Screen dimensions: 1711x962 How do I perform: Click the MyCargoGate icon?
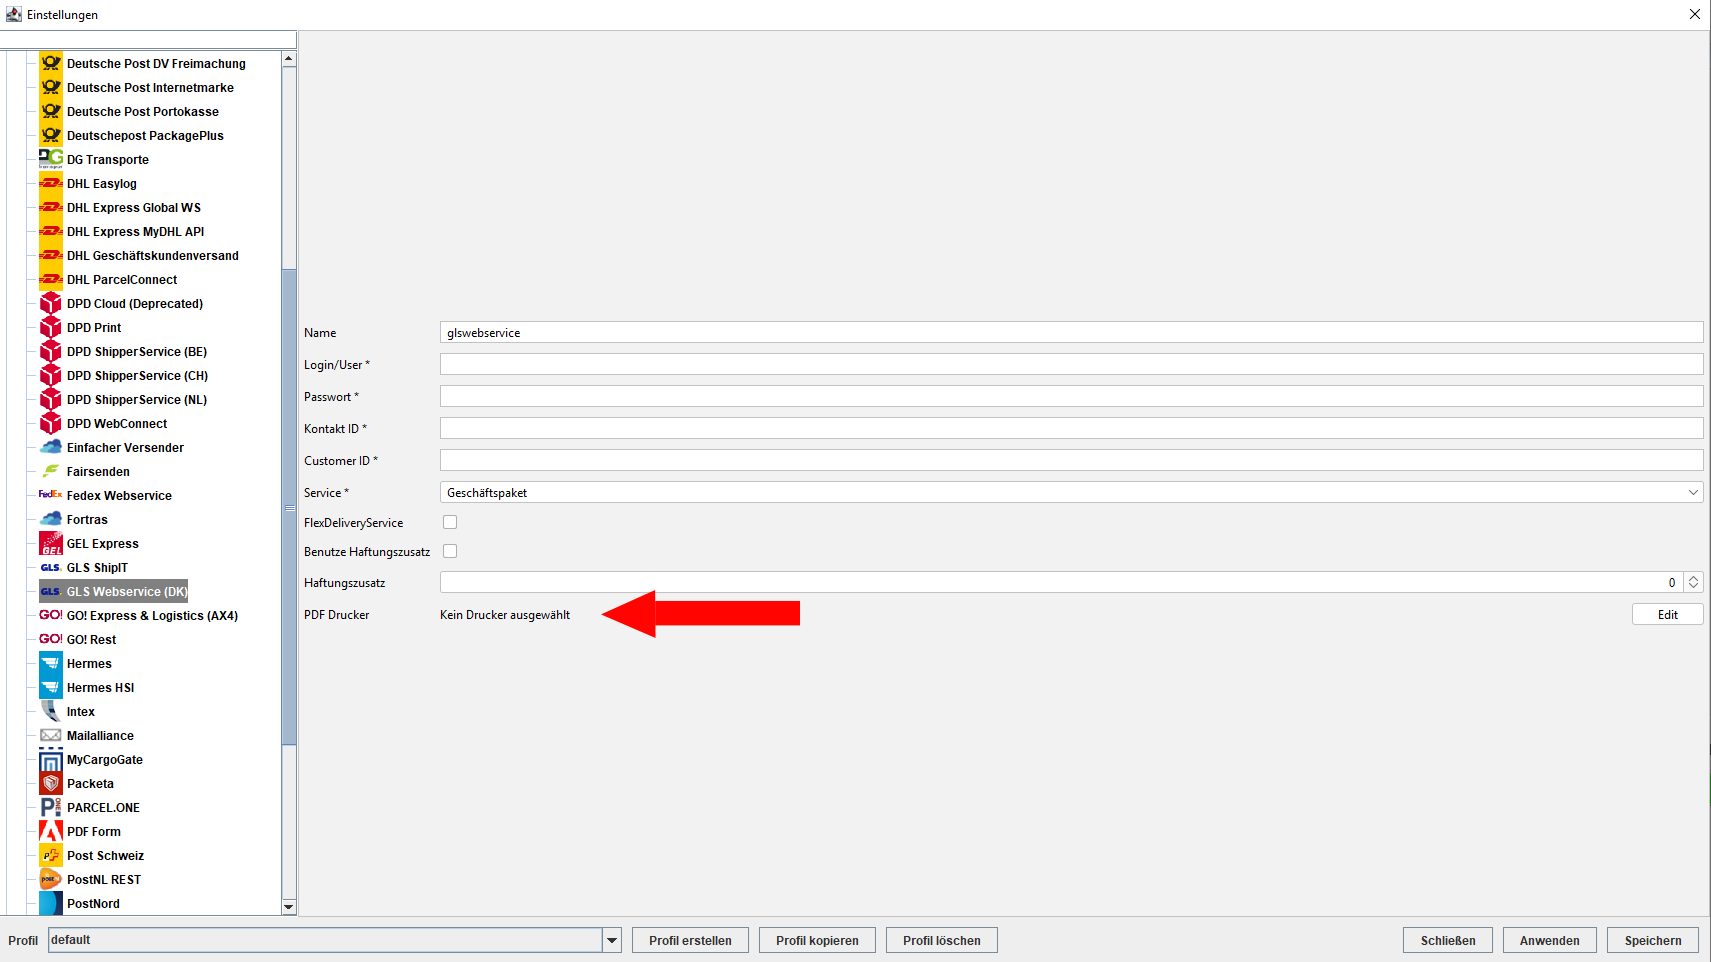click(51, 759)
